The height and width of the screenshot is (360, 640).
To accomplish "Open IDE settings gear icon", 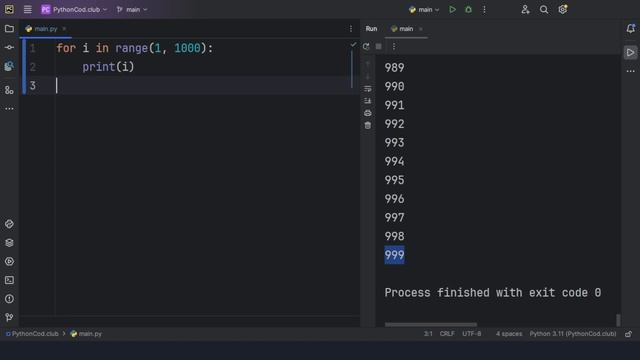I will click(563, 9).
